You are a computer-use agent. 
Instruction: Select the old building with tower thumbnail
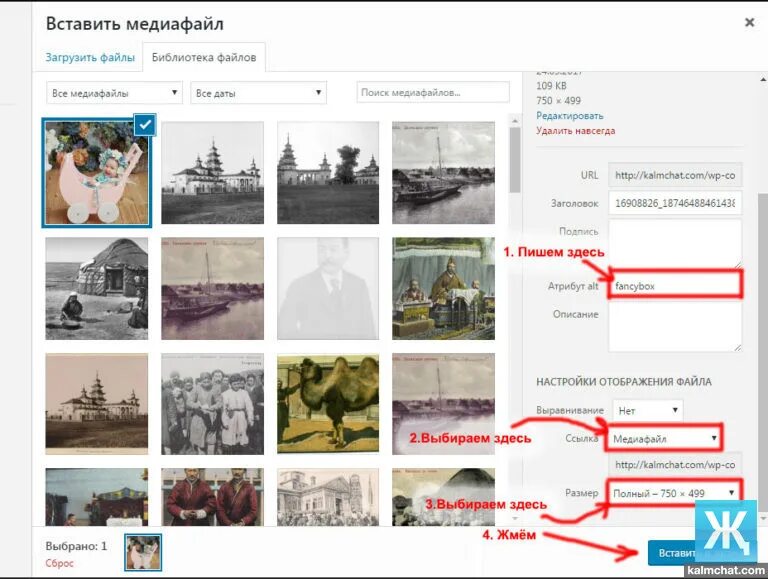click(x=328, y=497)
